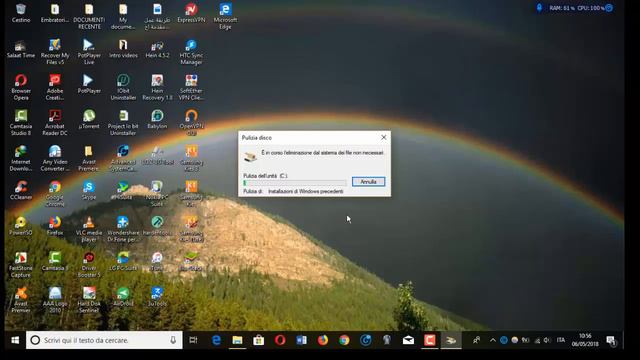Screen dimensions: 640x360
Task: Select the 3uTools desktop shortcut
Action: point(157,297)
